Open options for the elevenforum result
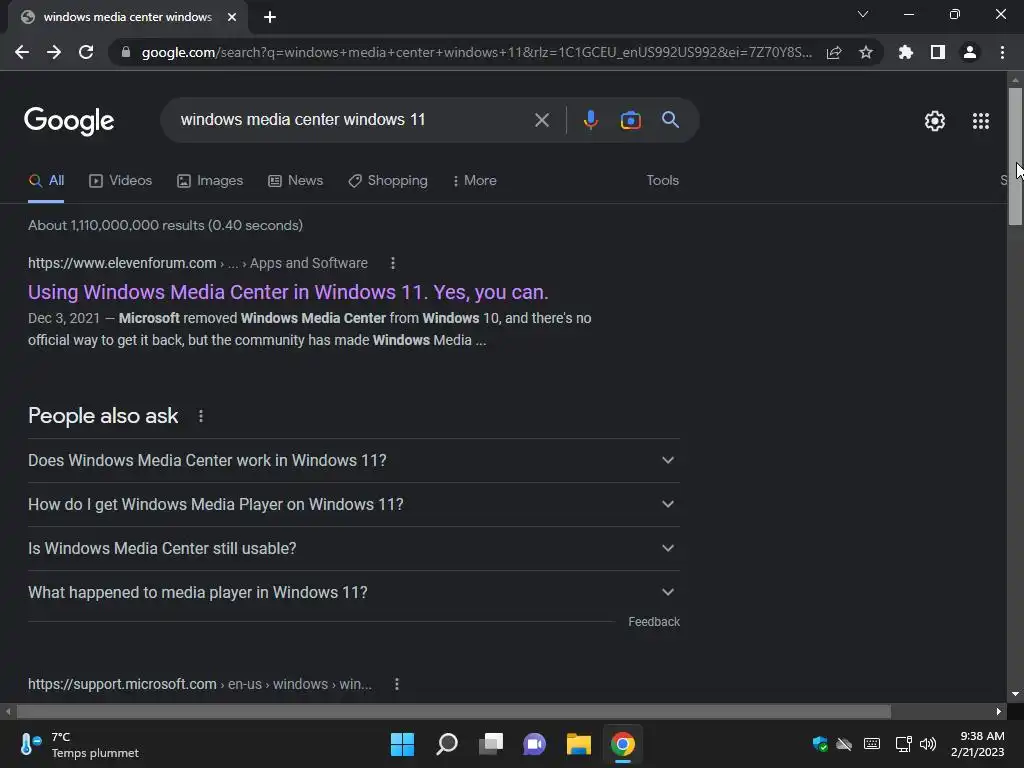 (x=392, y=263)
